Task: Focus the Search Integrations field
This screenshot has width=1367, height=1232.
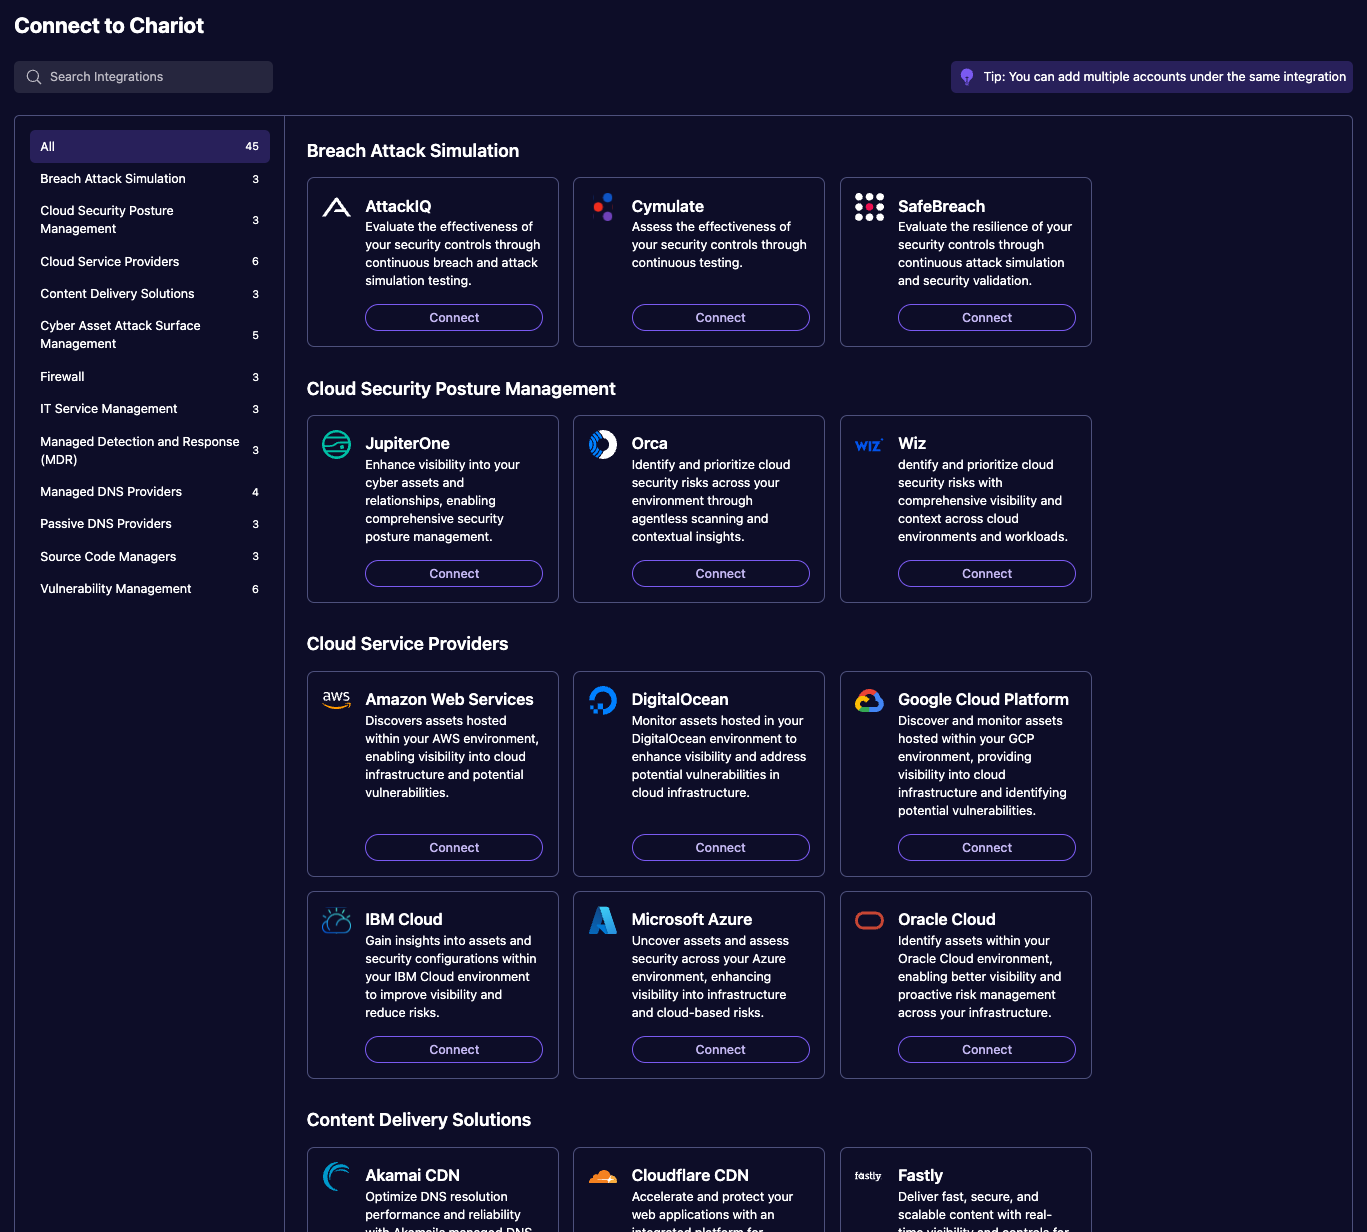Action: coord(143,77)
